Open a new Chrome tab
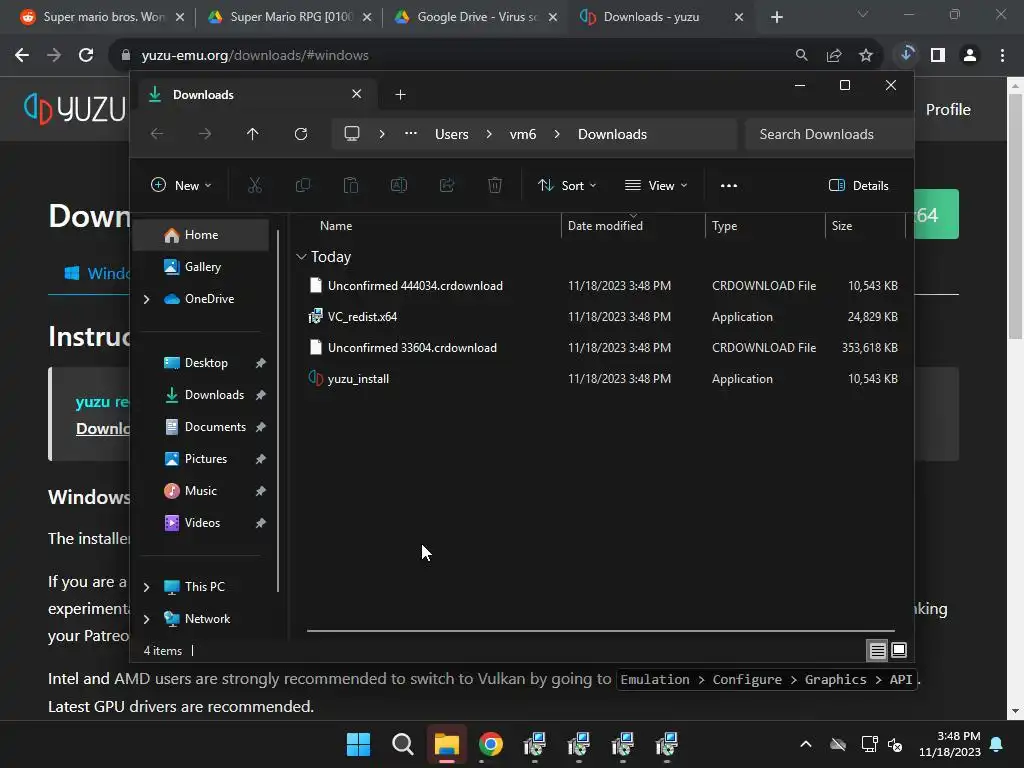Screen dimensions: 1024x768 click(776, 17)
